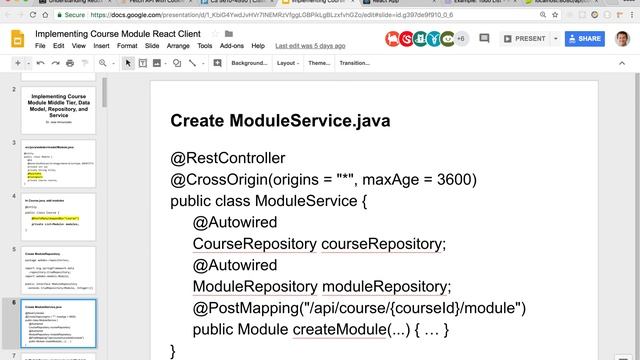Select slide 3 thumbnail
The width and height of the screenshot is (640, 360).
point(58,164)
